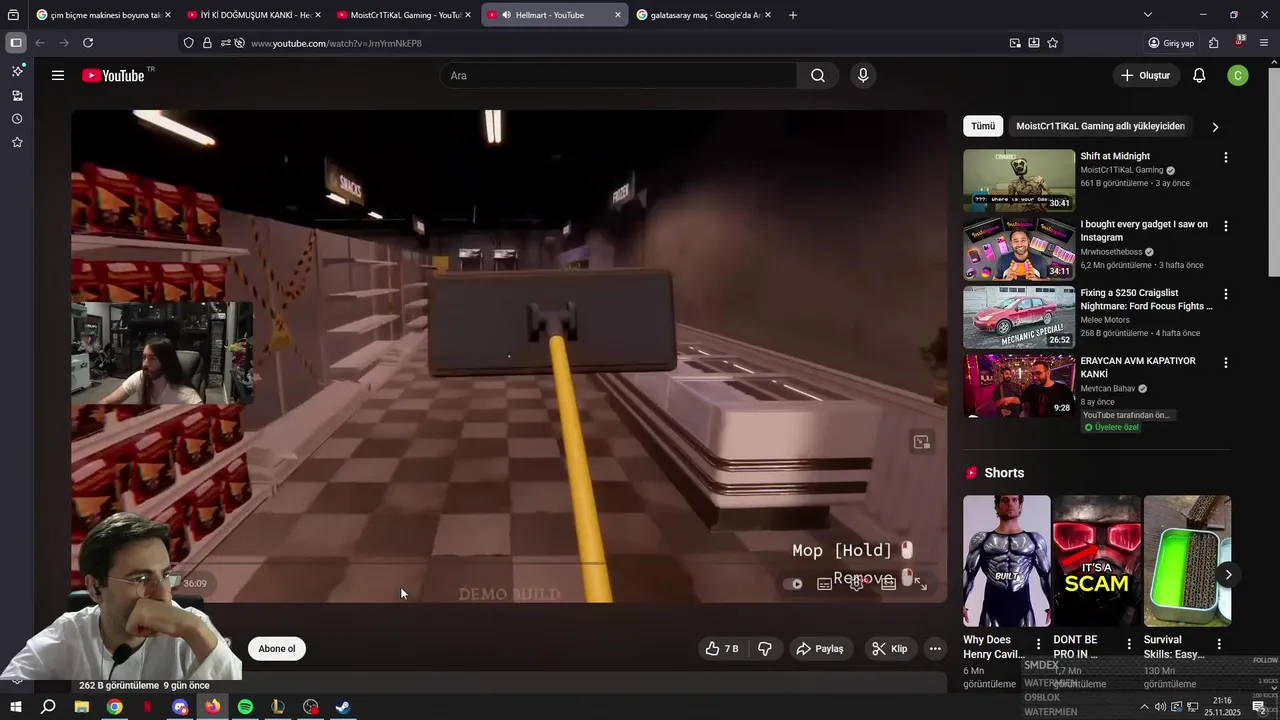Open a new browser tab
The width and height of the screenshot is (1280, 720).
coord(793,15)
